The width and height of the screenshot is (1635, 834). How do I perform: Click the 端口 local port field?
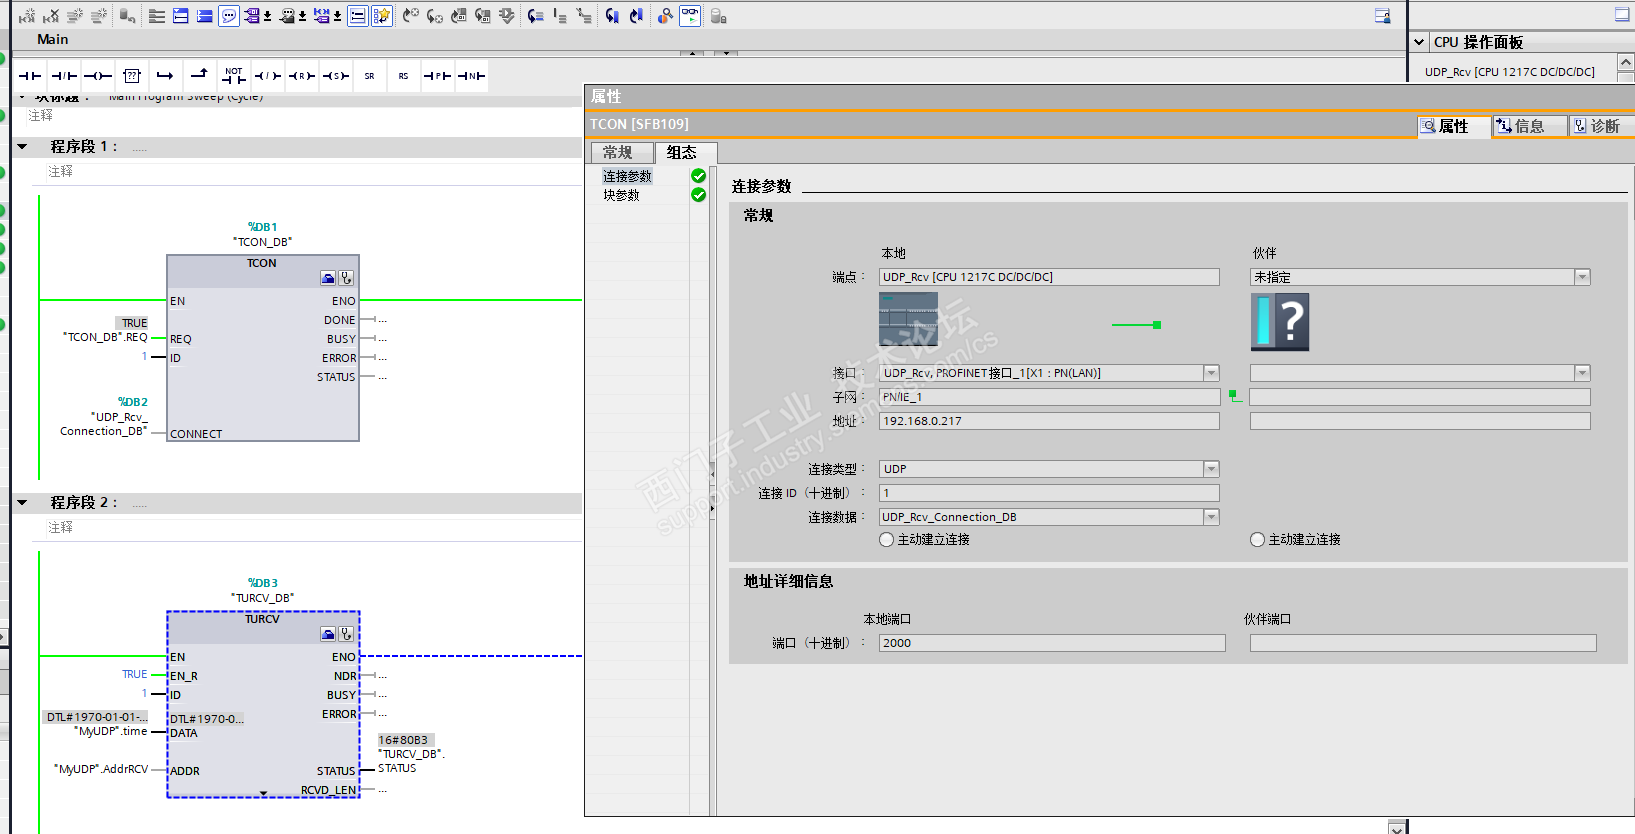click(x=1051, y=643)
